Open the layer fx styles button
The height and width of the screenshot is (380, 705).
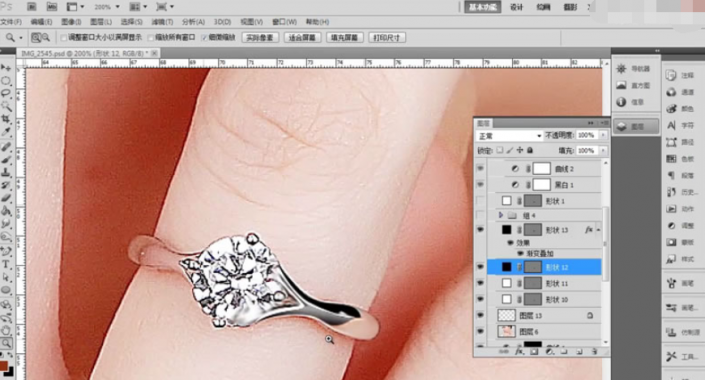[519, 351]
